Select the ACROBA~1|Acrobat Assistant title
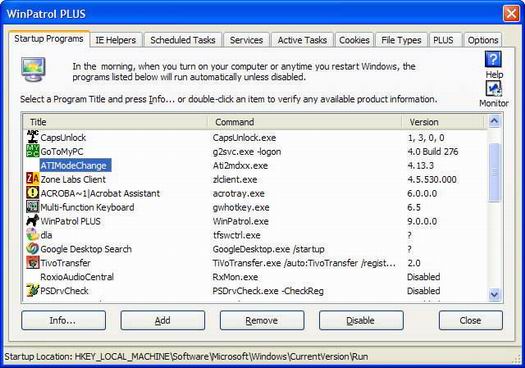Image resolution: width=525 pixels, height=368 pixels. pyautogui.click(x=100, y=193)
